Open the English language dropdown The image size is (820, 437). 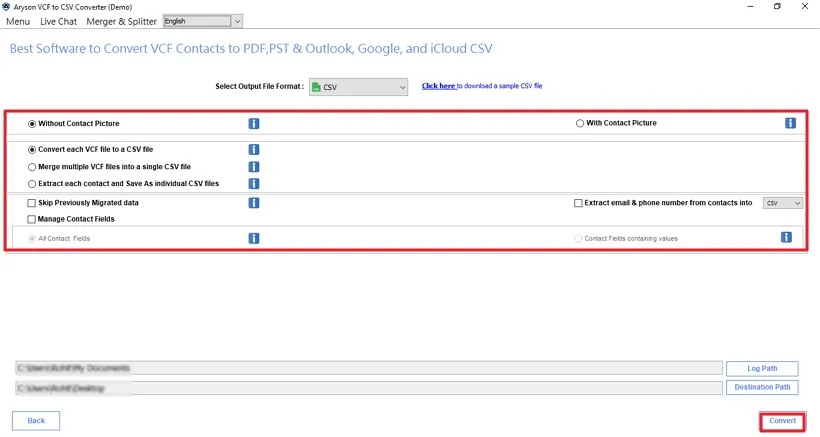[x=202, y=21]
